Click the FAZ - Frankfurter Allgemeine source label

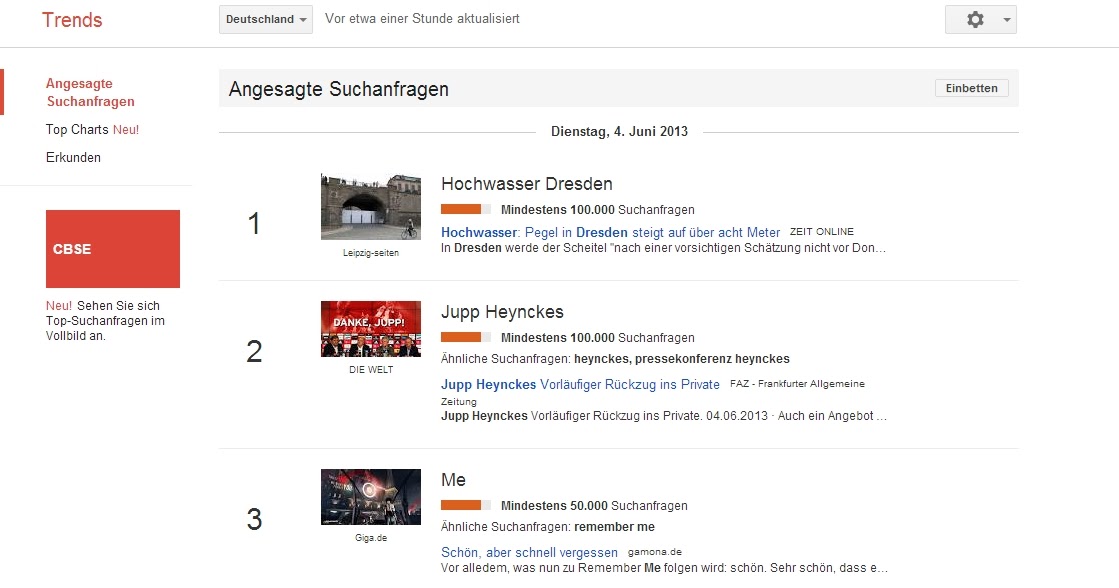pos(797,383)
